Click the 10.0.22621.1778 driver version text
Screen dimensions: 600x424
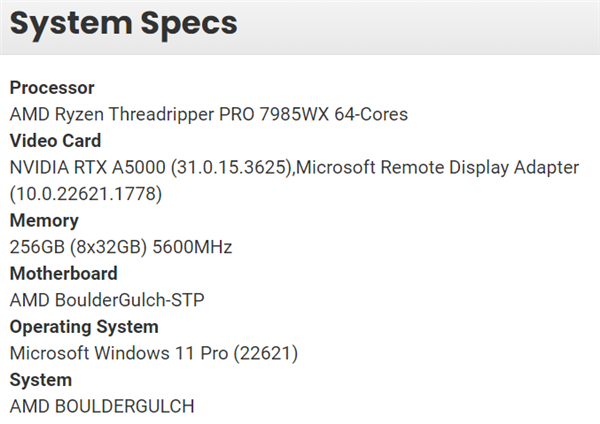pyautogui.click(x=86, y=194)
